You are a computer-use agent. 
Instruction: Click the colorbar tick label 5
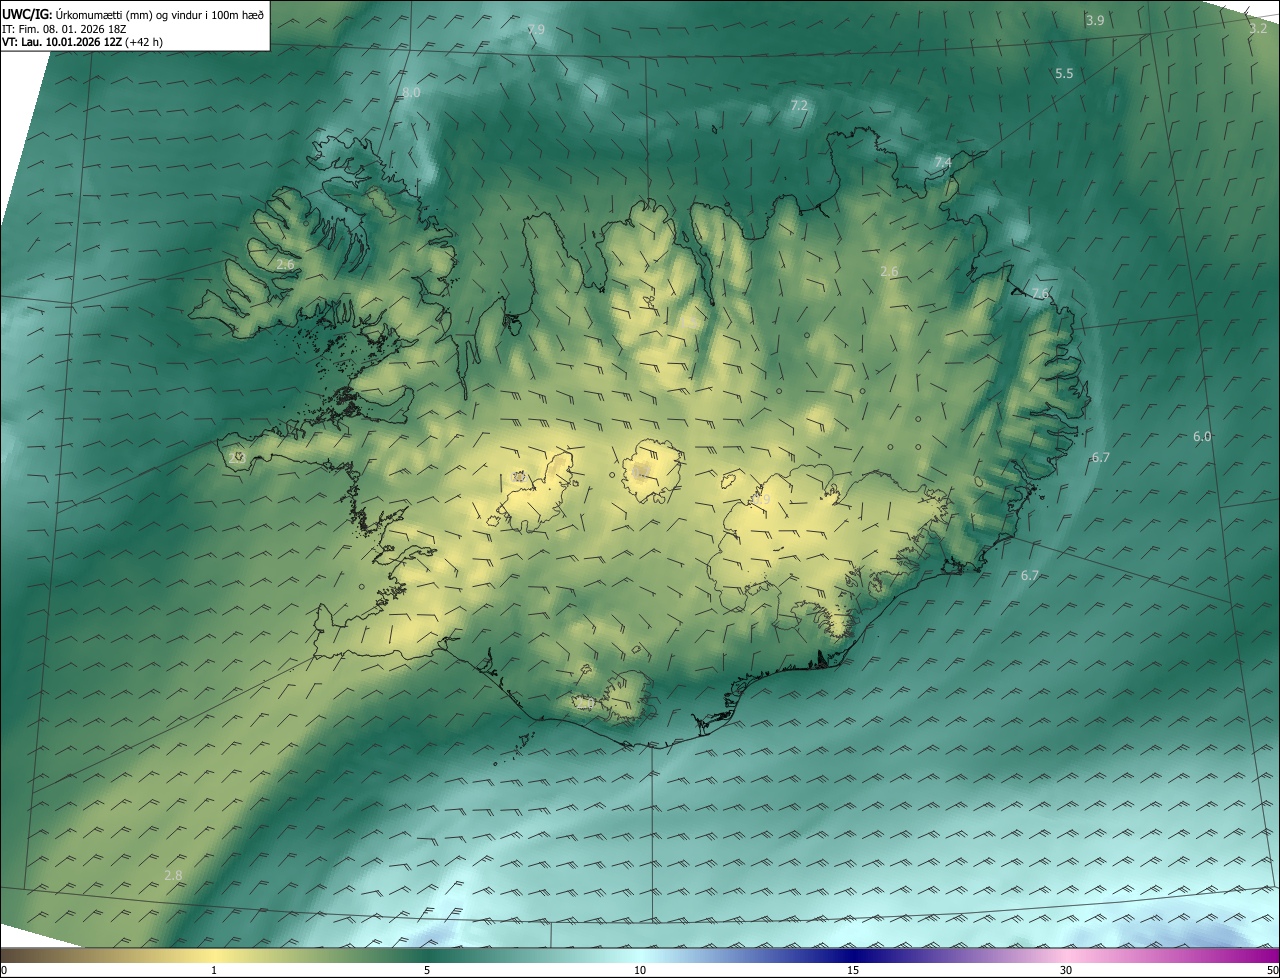pyautogui.click(x=427, y=970)
